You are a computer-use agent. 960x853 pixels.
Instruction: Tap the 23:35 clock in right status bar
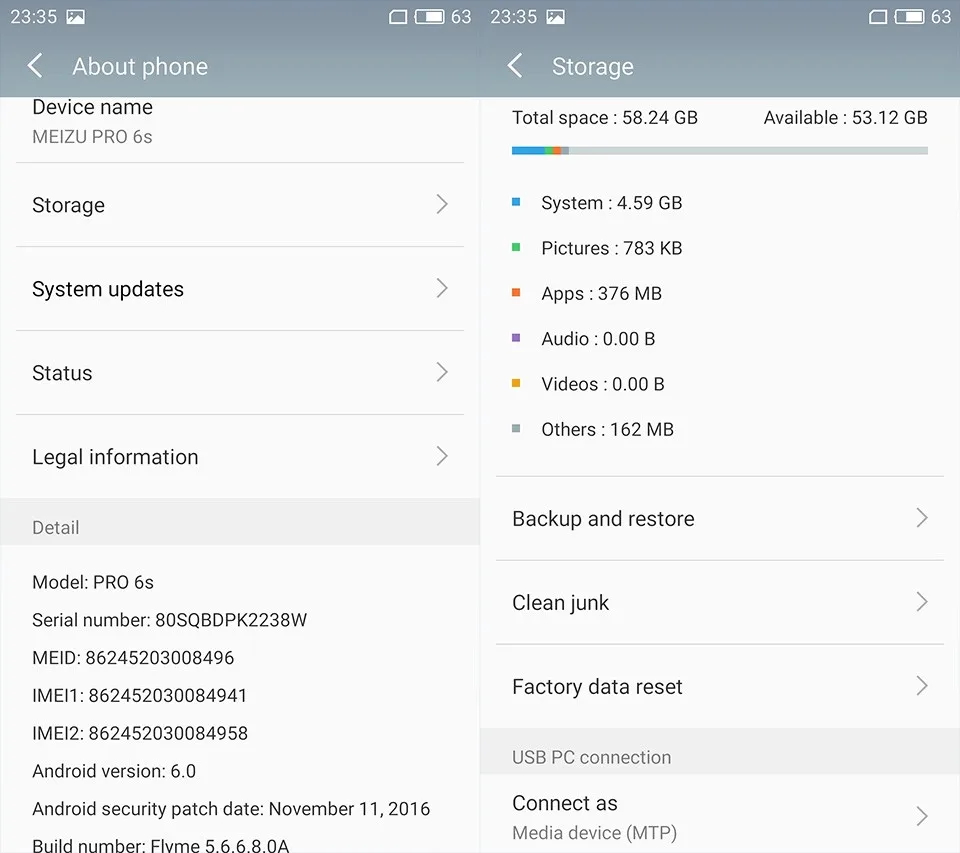tap(514, 17)
